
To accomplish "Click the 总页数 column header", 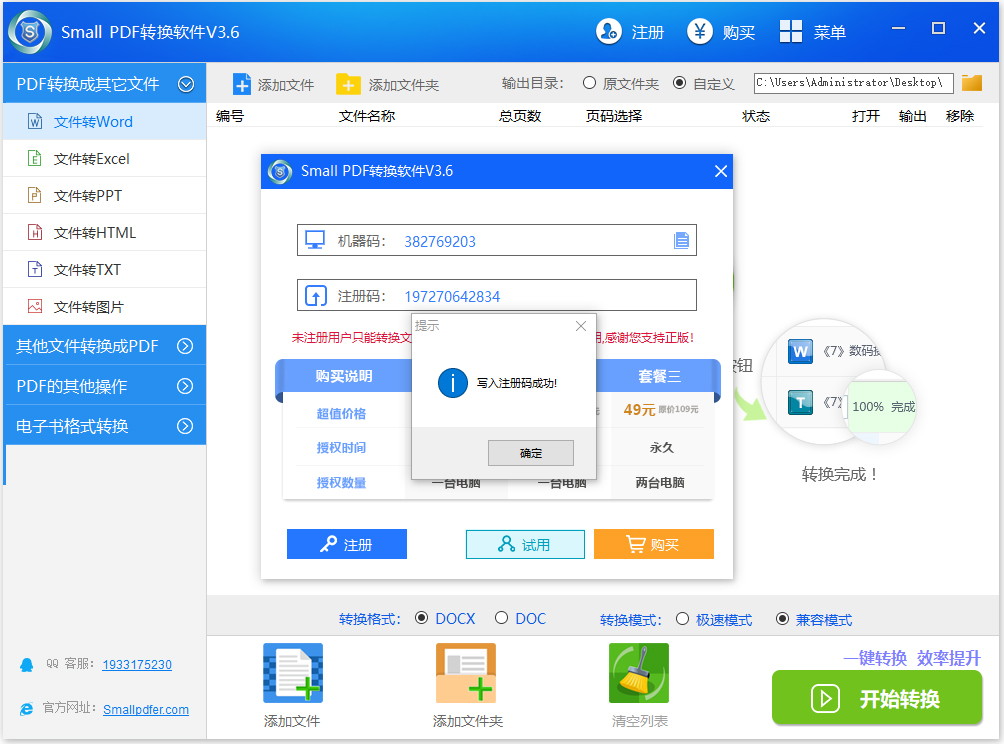I will click(520, 116).
